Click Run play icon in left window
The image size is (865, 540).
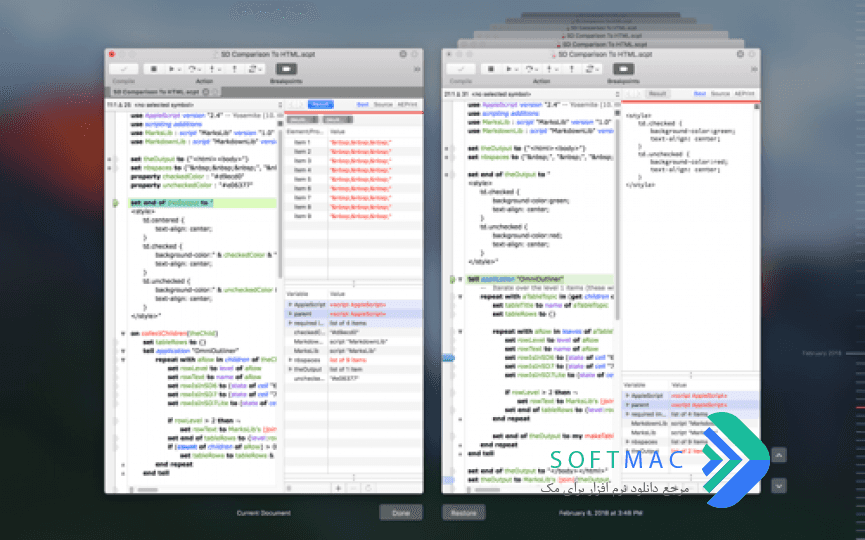pos(173,69)
